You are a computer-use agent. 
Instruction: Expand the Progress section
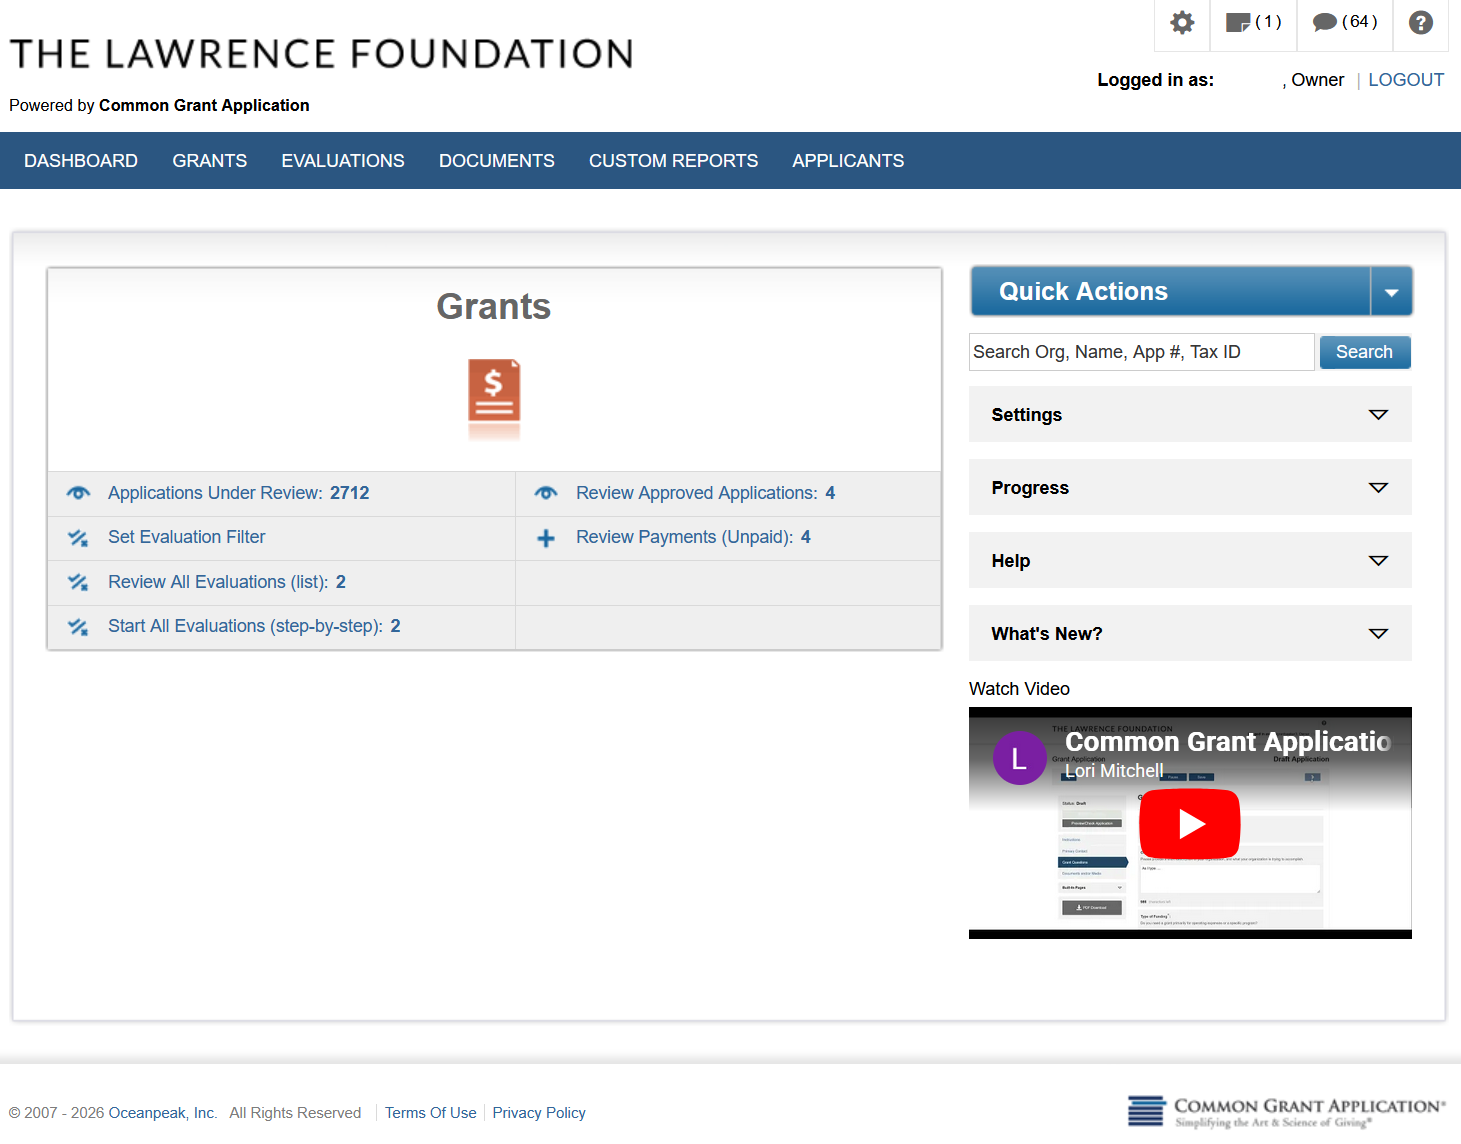point(1190,487)
